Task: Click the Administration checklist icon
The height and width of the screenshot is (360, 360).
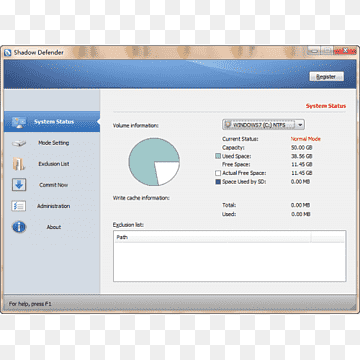Action: click(19, 206)
